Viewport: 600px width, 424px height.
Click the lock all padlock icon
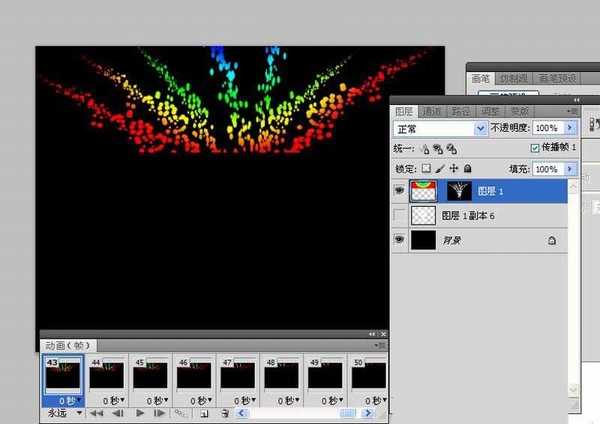pyautogui.click(x=467, y=169)
